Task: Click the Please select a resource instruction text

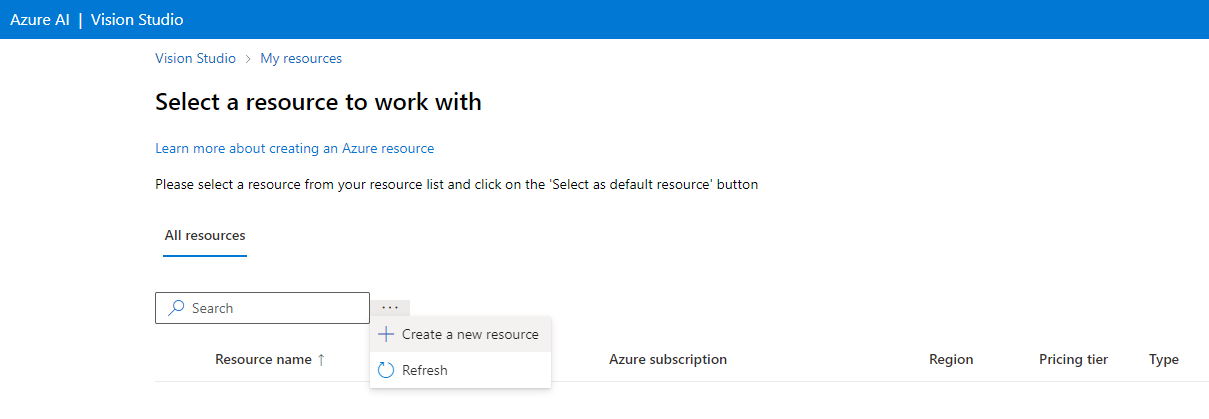Action: (457, 184)
